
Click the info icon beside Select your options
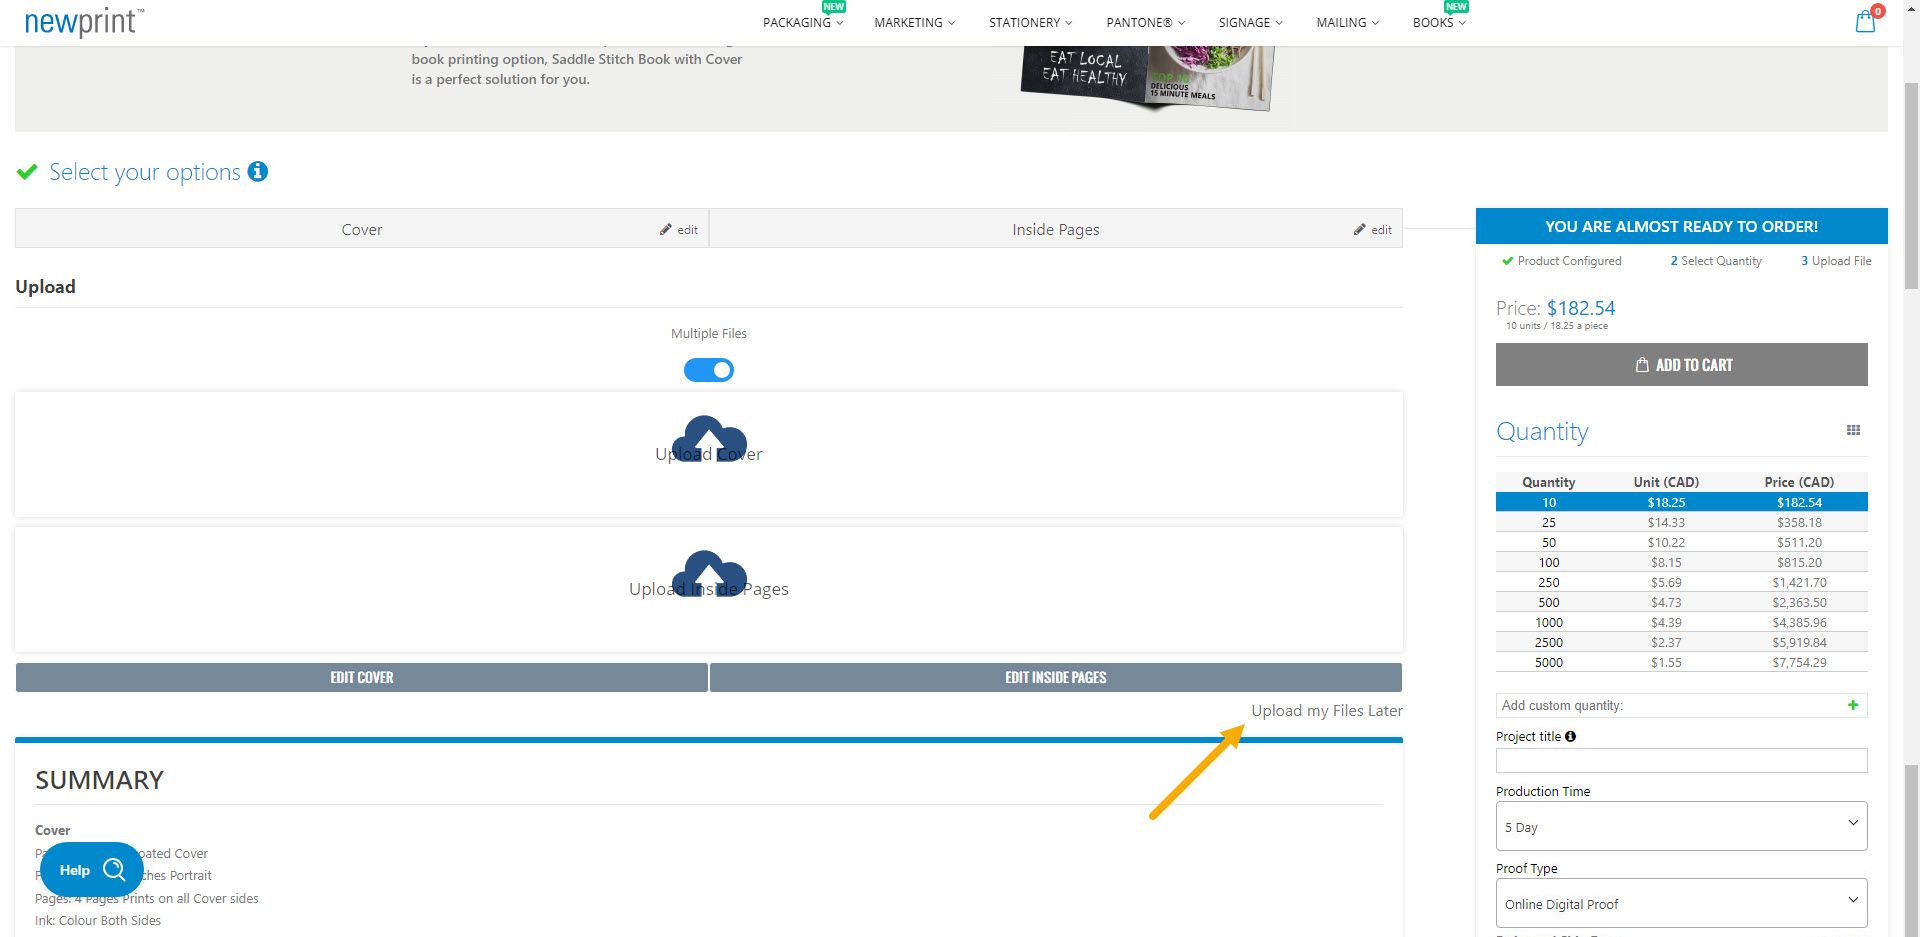259,172
